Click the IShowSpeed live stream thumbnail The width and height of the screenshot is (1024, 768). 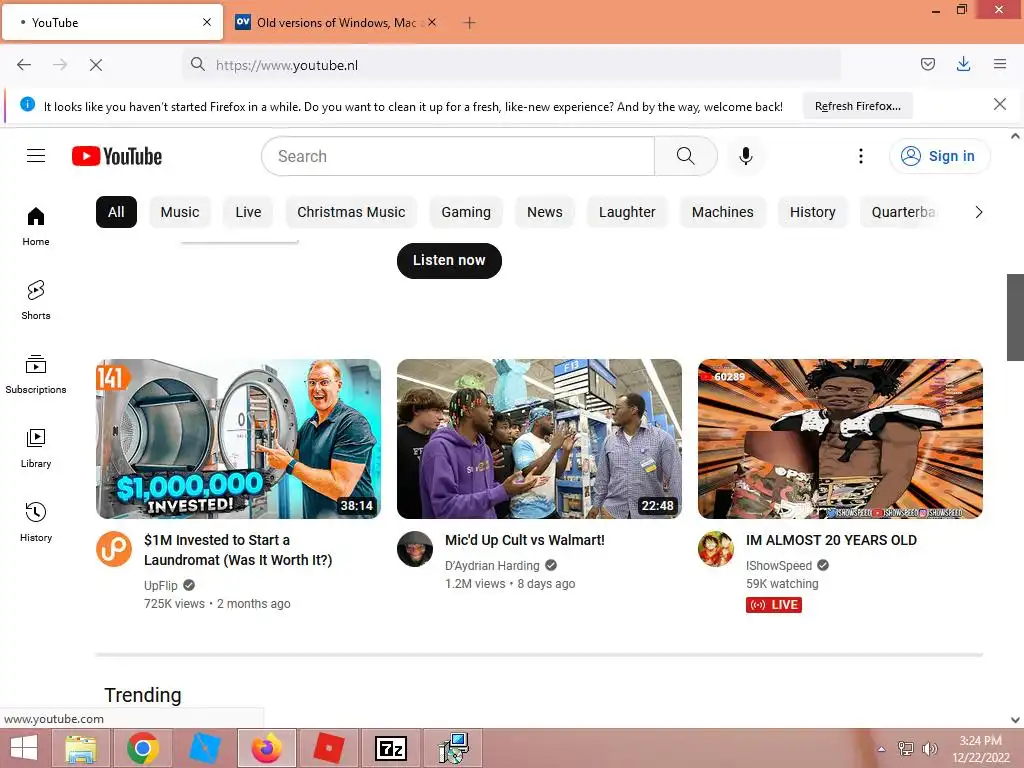click(x=840, y=439)
